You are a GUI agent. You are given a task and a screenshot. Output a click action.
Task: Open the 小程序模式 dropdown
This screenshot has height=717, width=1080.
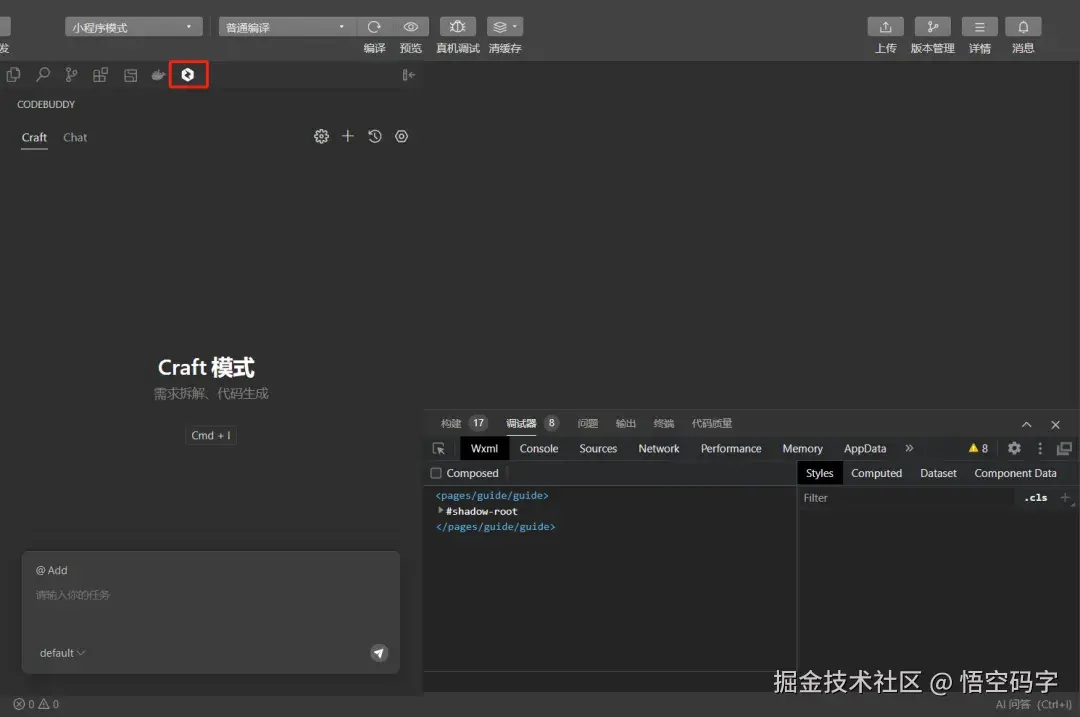131,26
